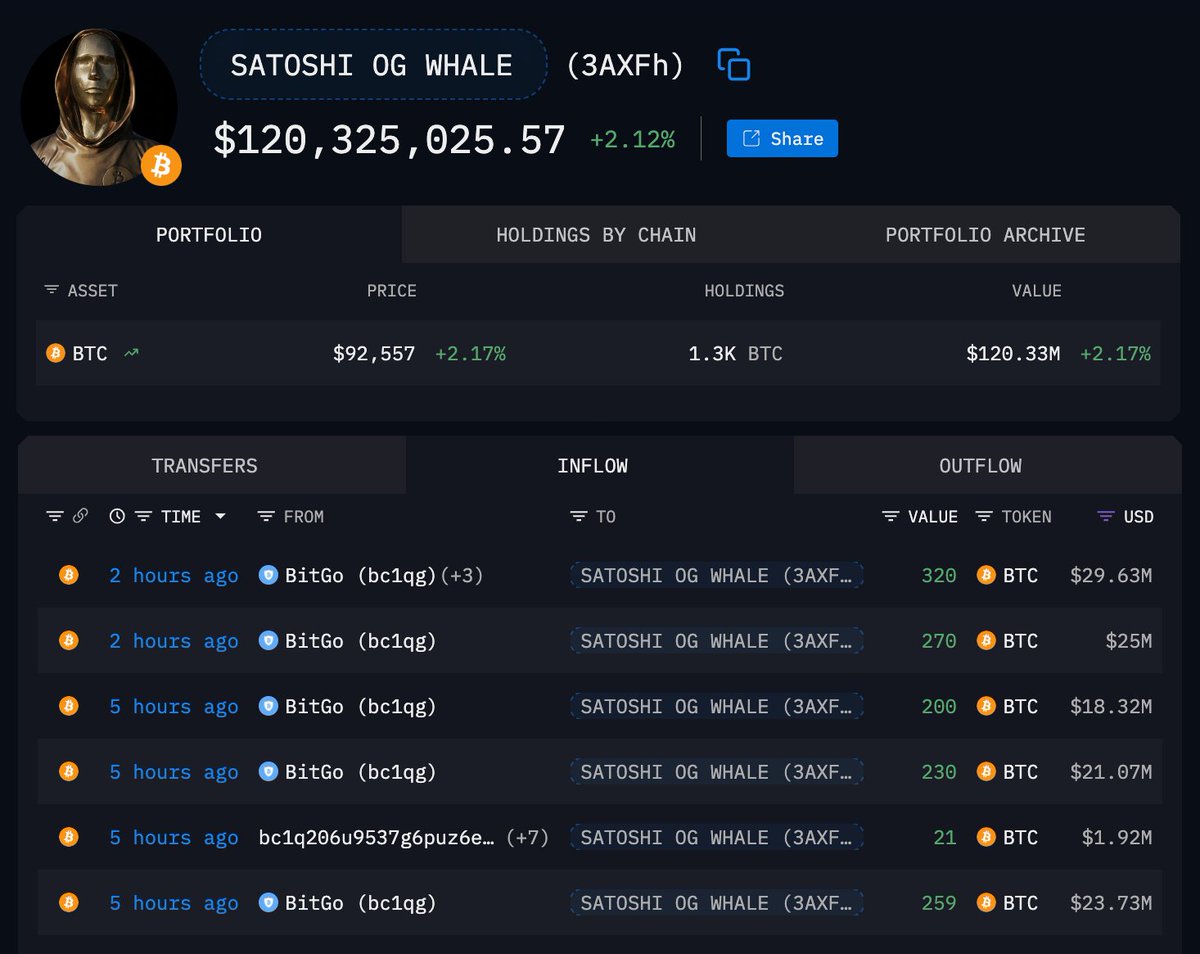The image size is (1200, 954).
Task: Open the BTC price trend chart icon
Action: point(131,353)
